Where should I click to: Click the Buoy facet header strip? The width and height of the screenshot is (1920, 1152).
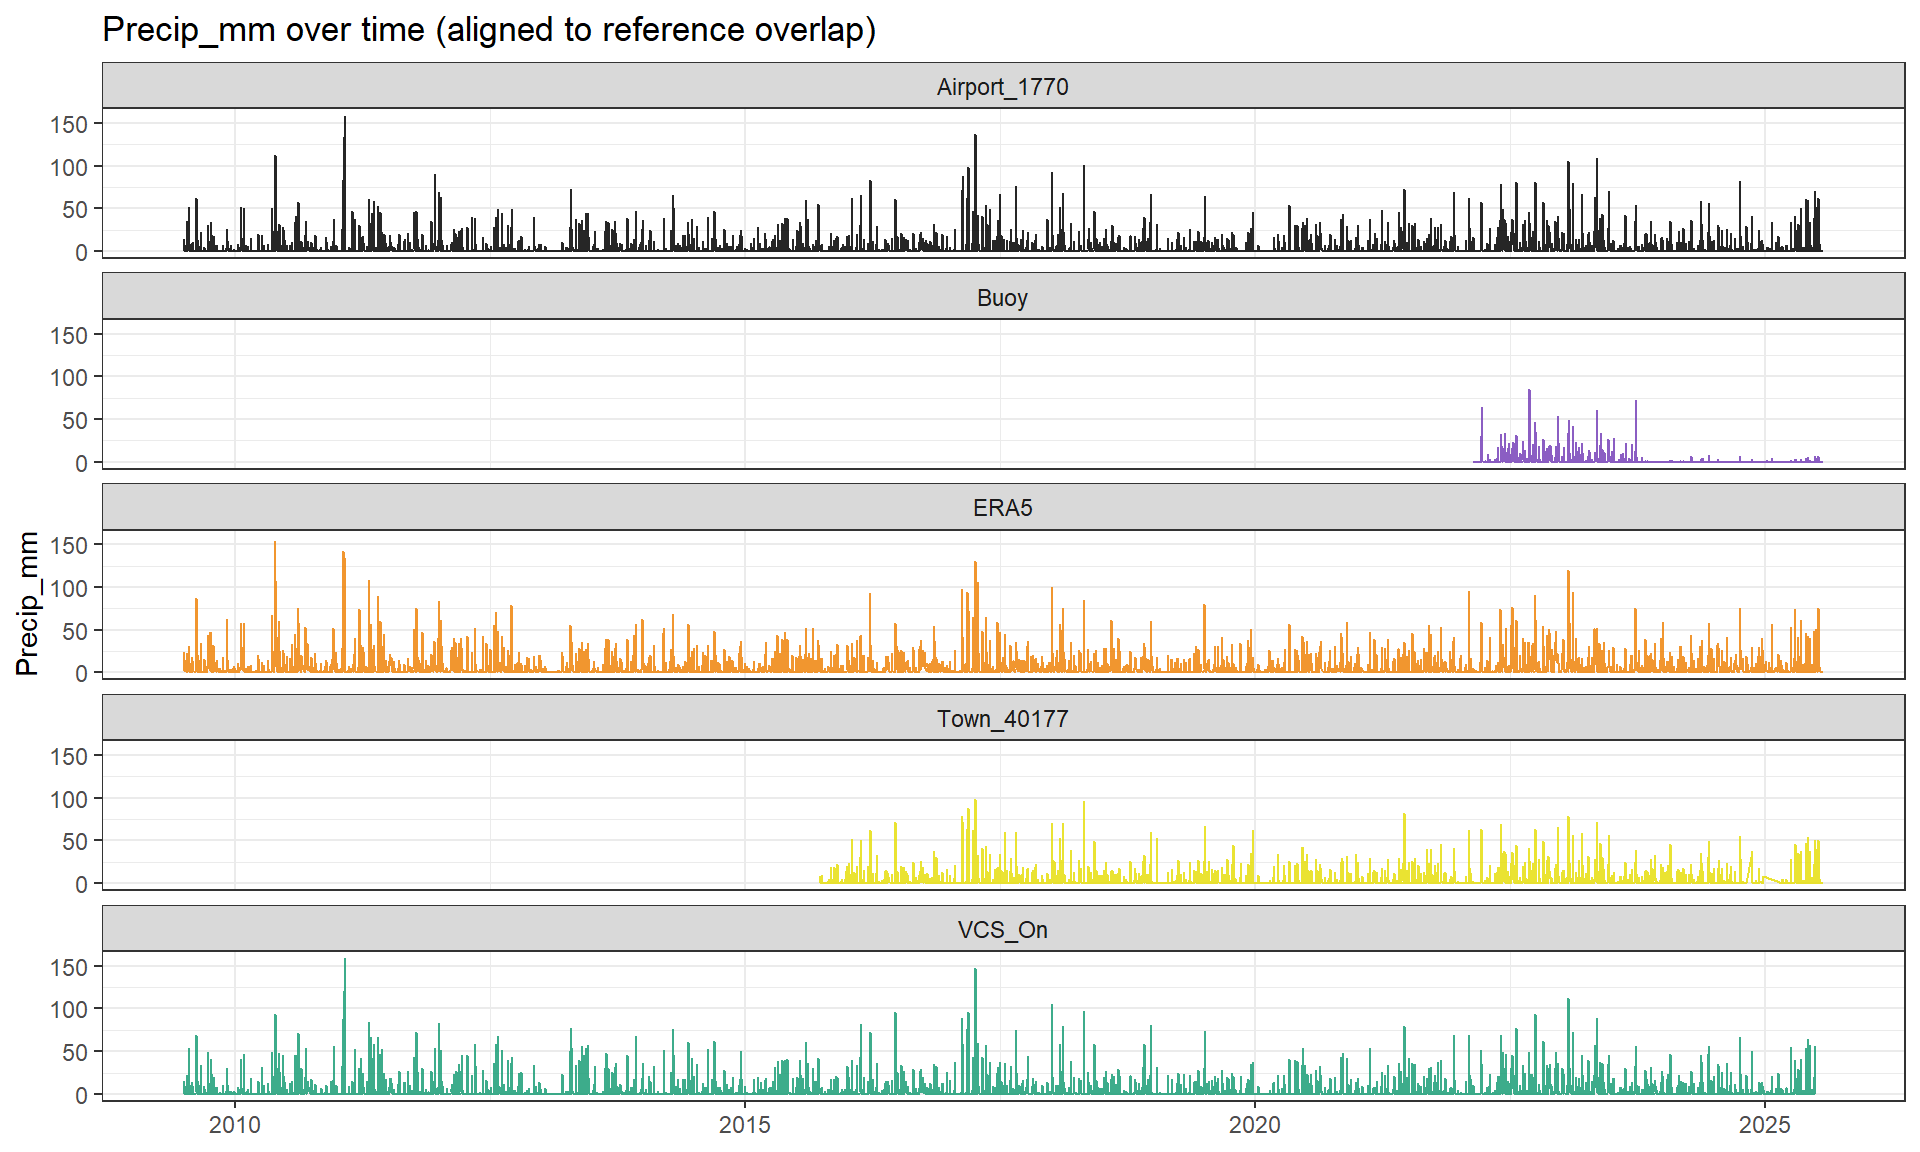click(1002, 298)
